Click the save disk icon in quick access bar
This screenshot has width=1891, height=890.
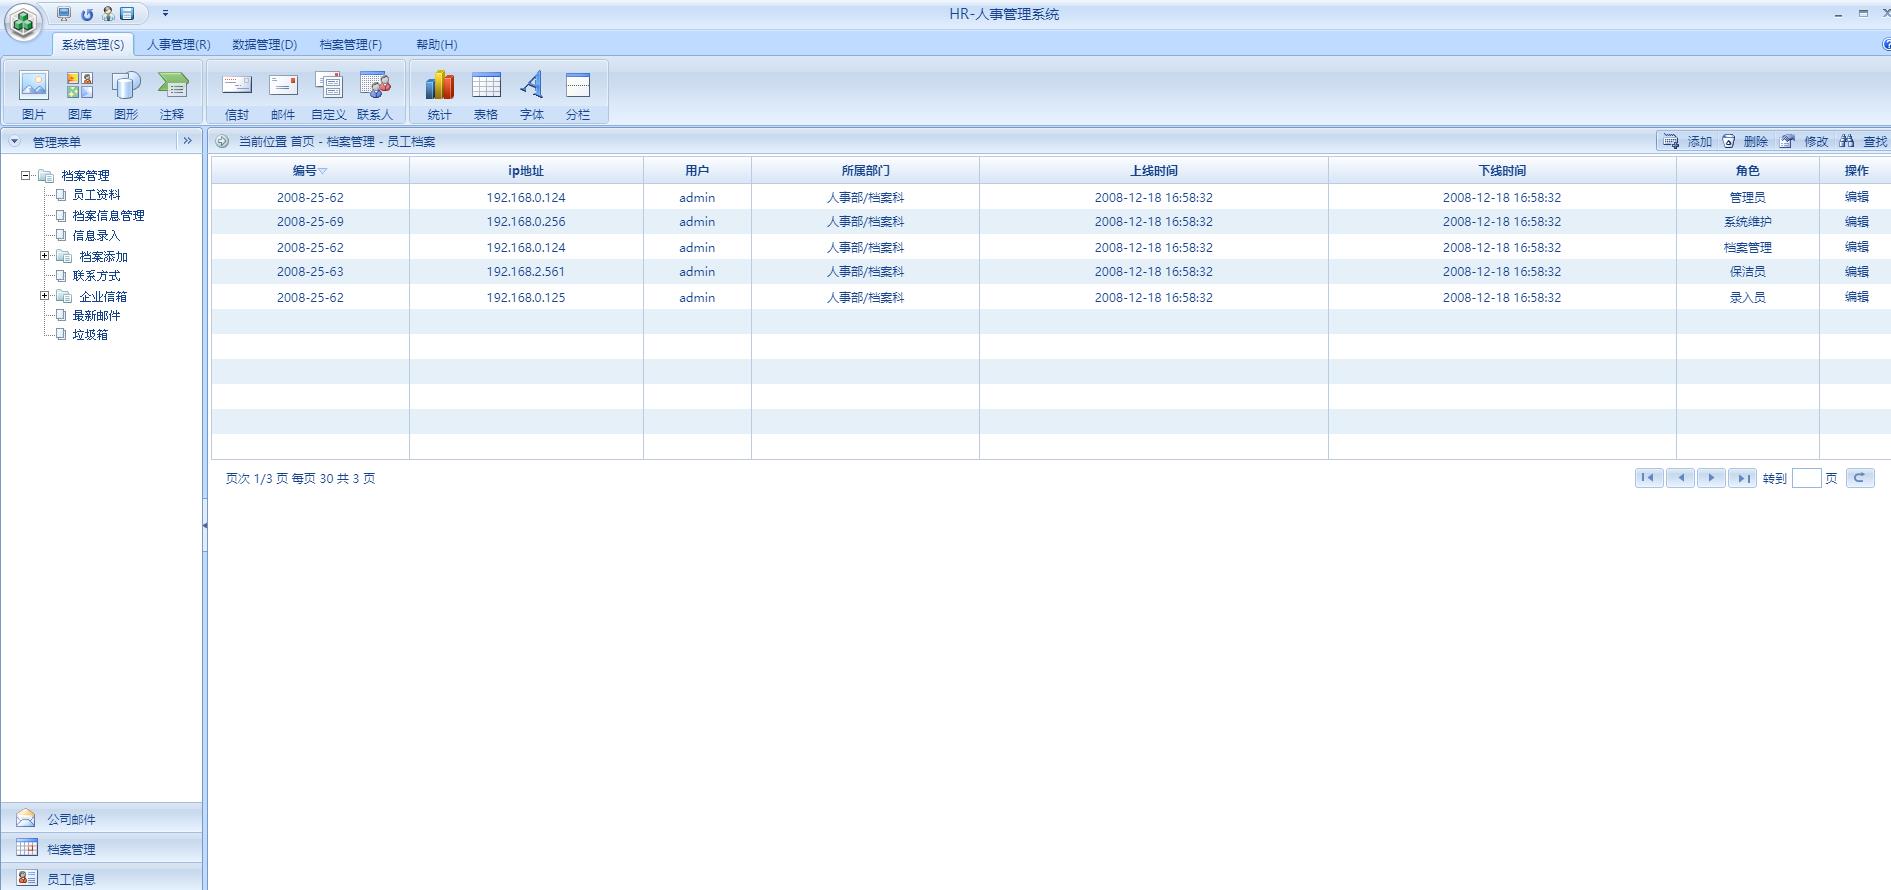[x=127, y=14]
